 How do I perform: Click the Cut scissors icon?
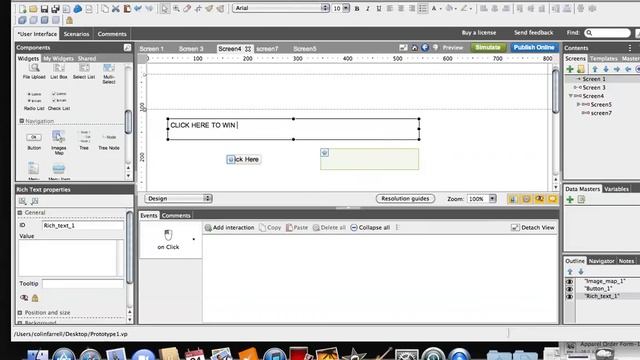click(116, 8)
